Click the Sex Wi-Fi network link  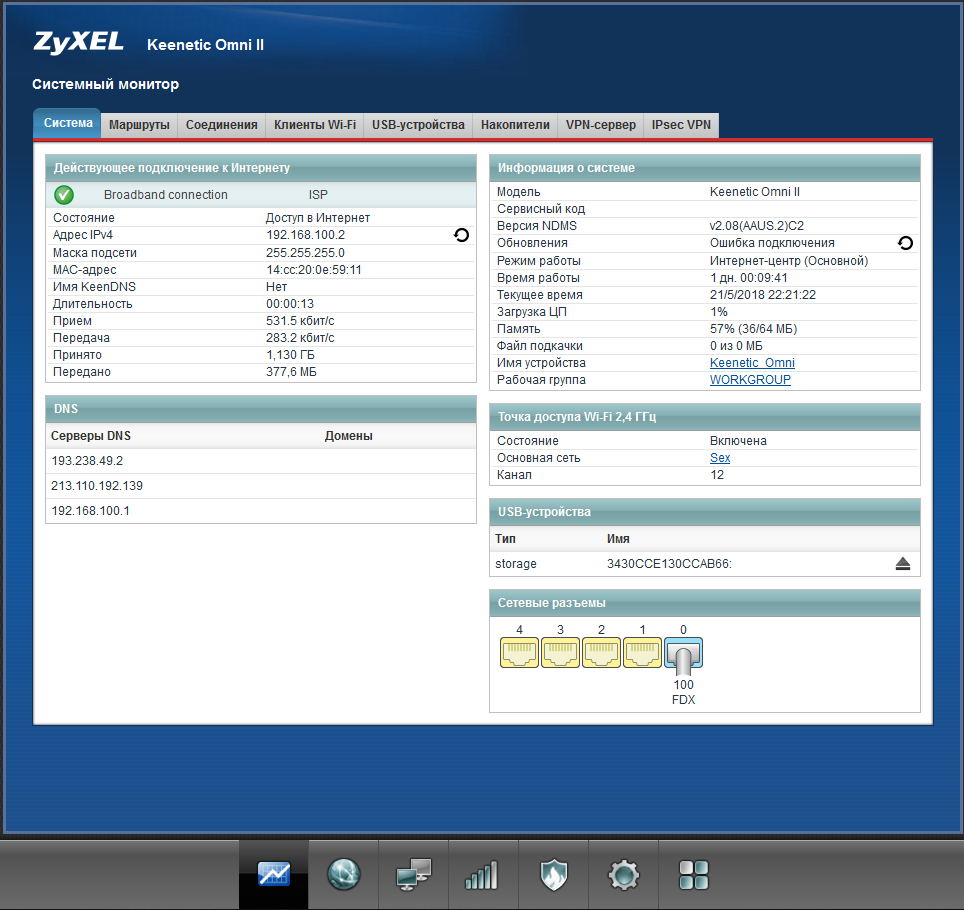[720, 458]
